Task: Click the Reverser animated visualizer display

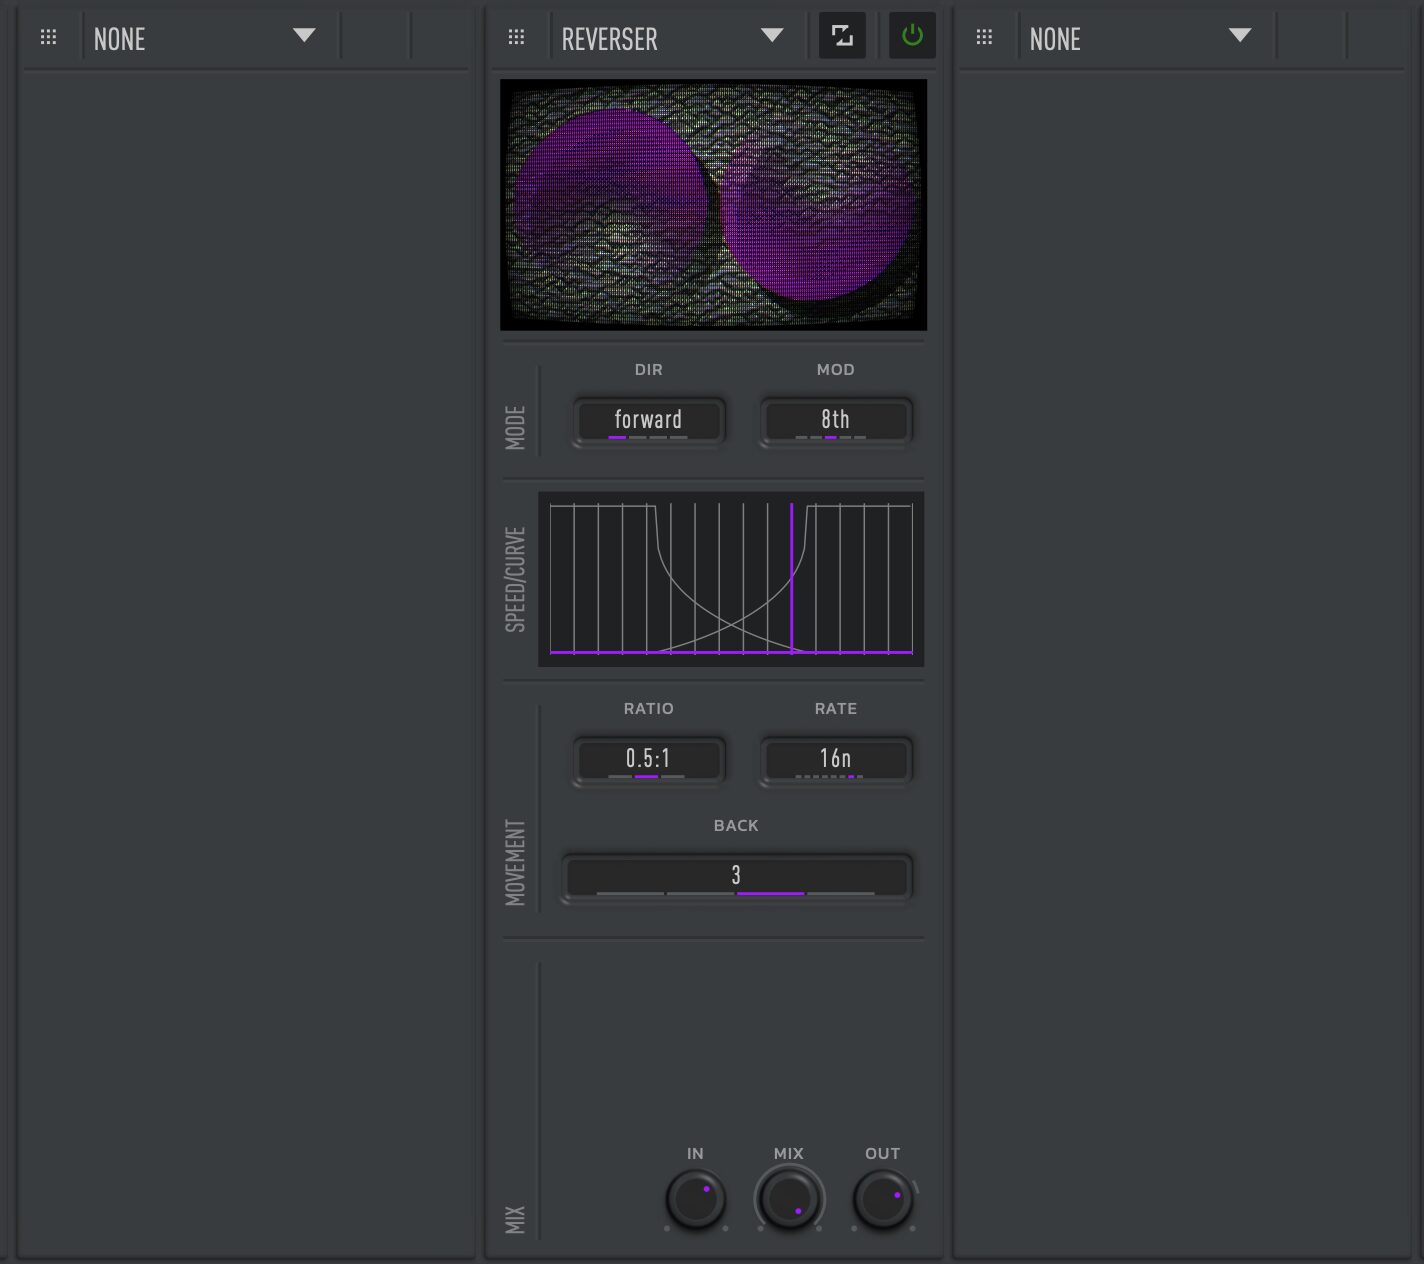Action: pos(713,205)
